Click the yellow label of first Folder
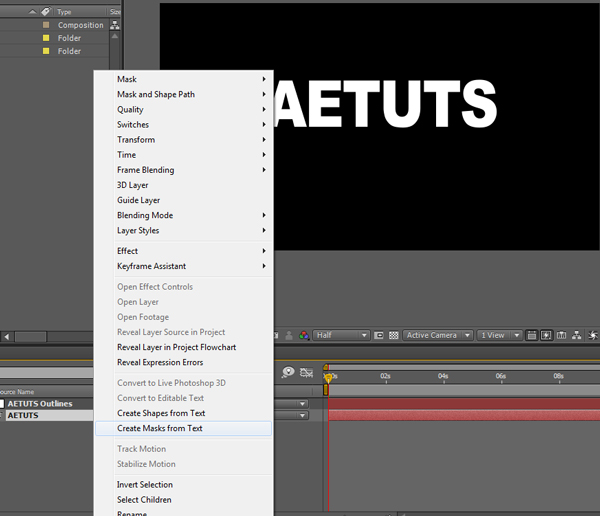The image size is (600, 516). 46,38
